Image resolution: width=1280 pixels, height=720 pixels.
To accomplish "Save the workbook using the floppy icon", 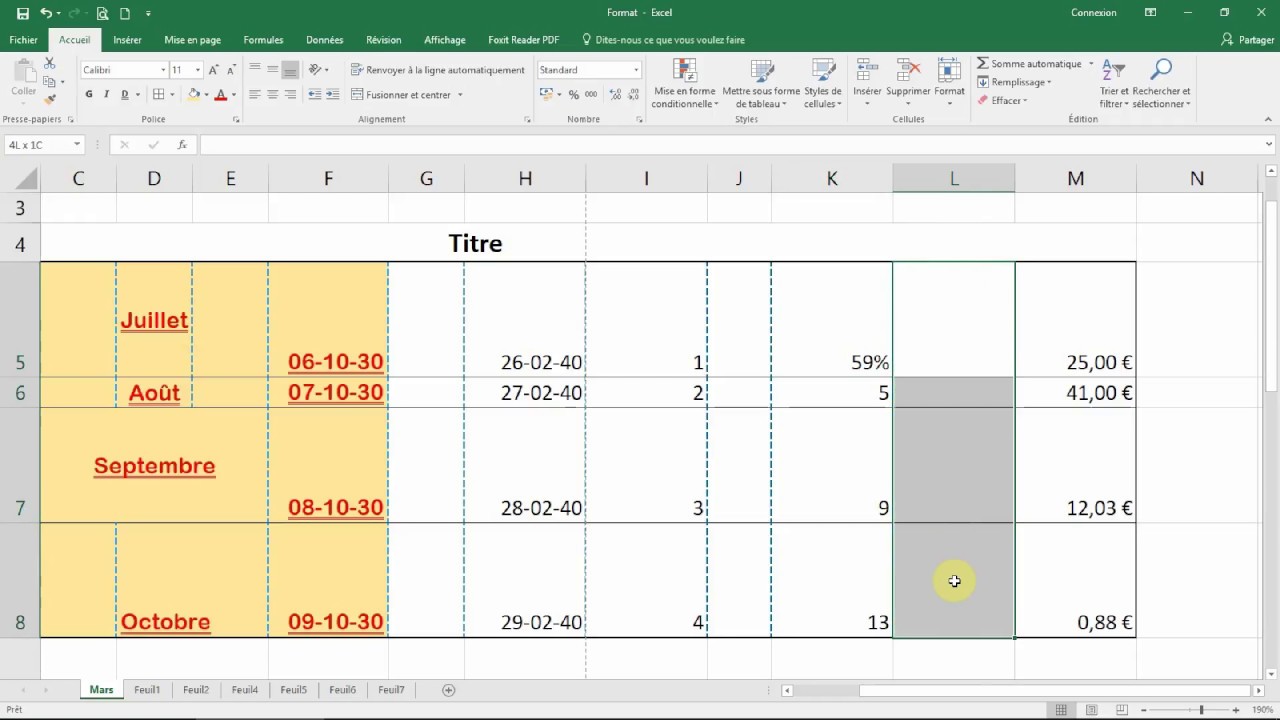I will [23, 13].
